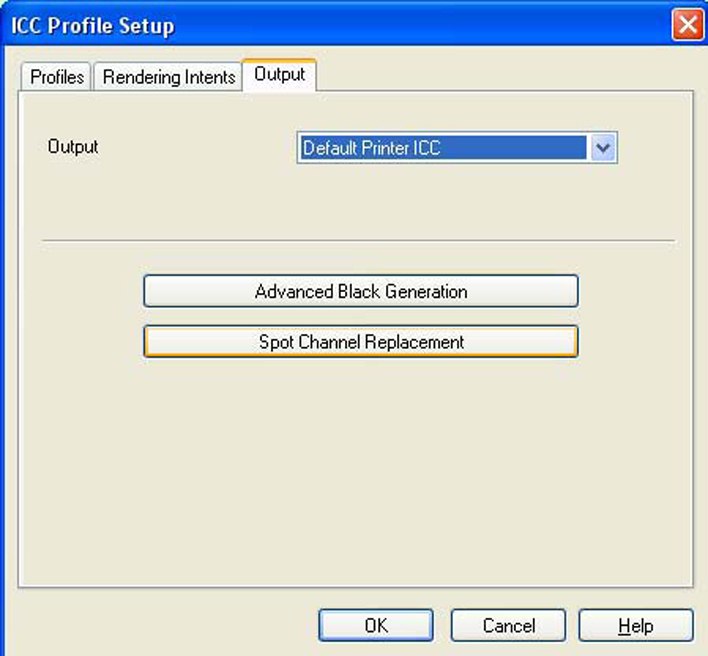708x656 pixels.
Task: Confirm the dialog with OK
Action: tap(375, 625)
